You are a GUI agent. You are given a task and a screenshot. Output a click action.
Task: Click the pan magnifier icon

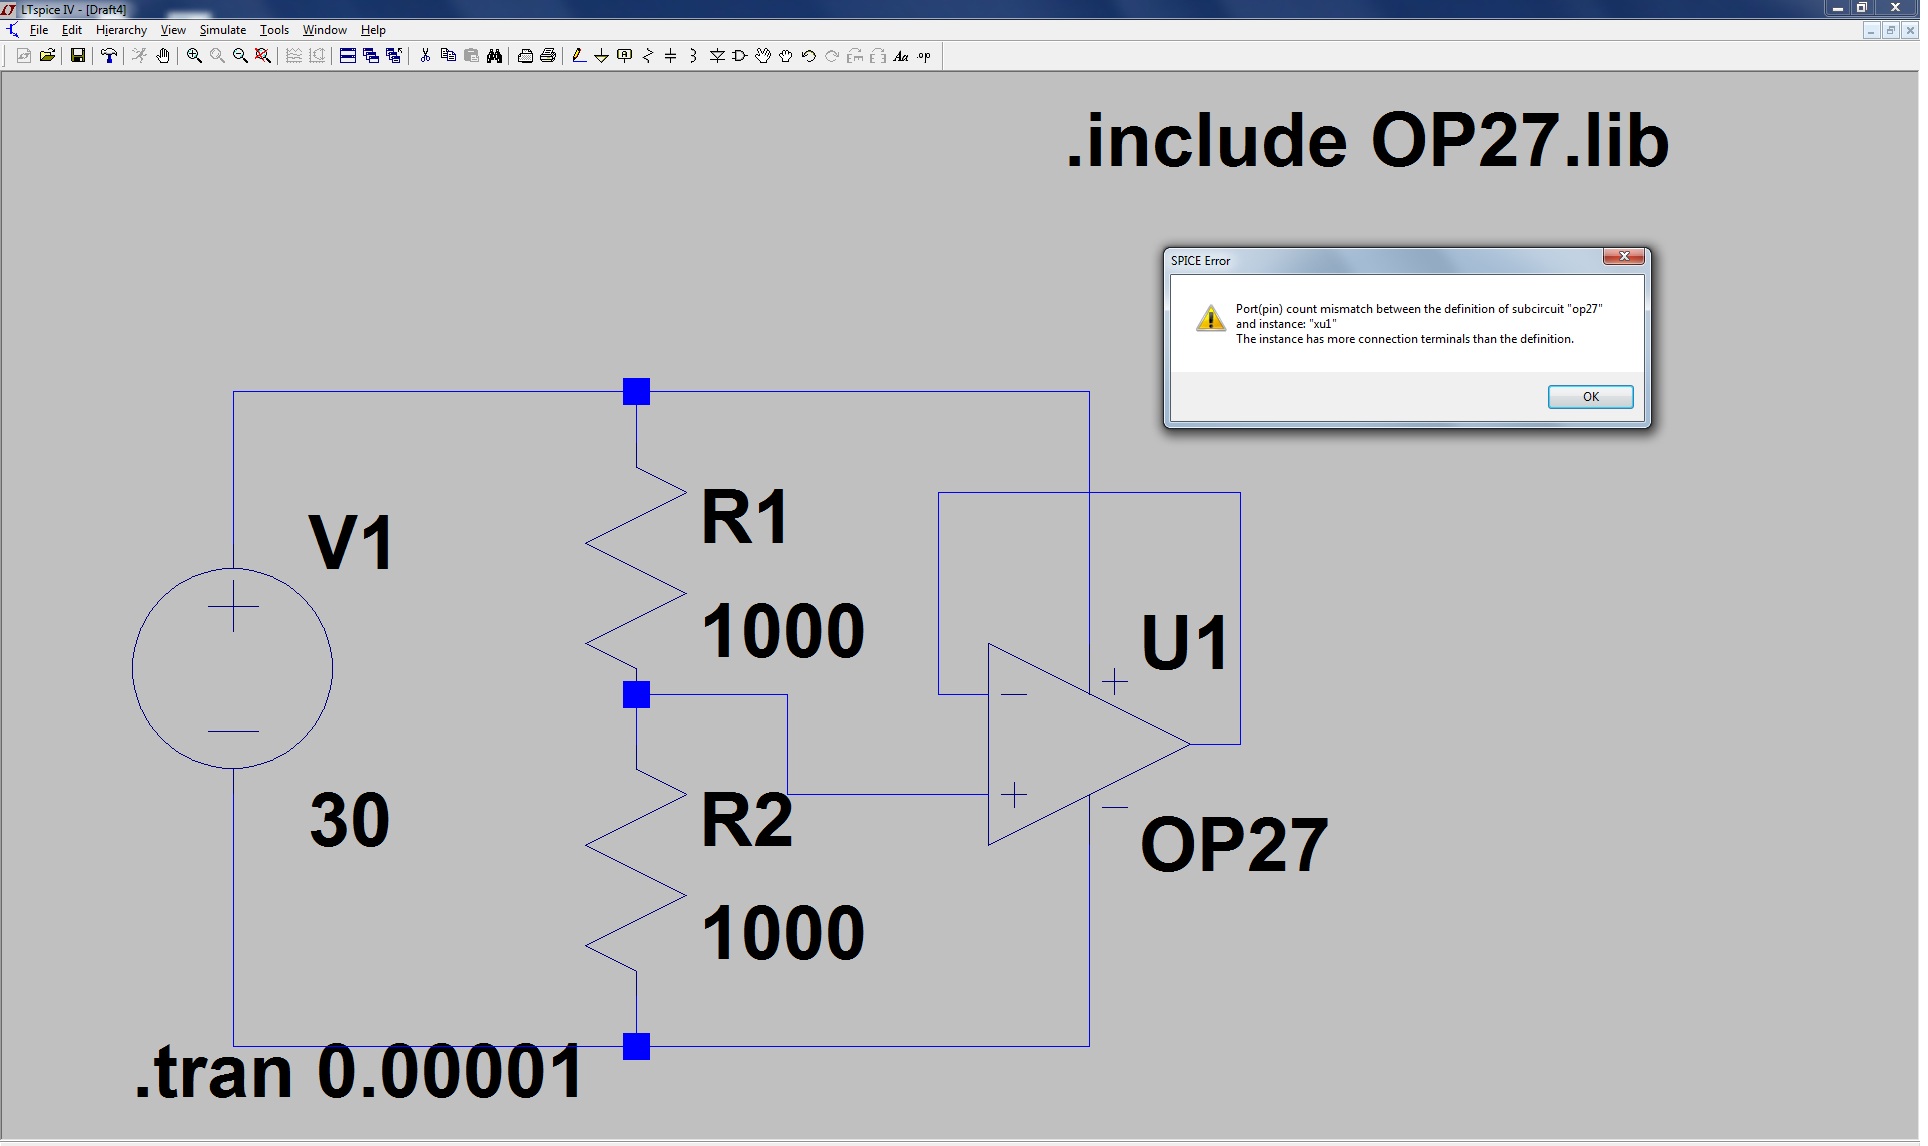(x=217, y=56)
